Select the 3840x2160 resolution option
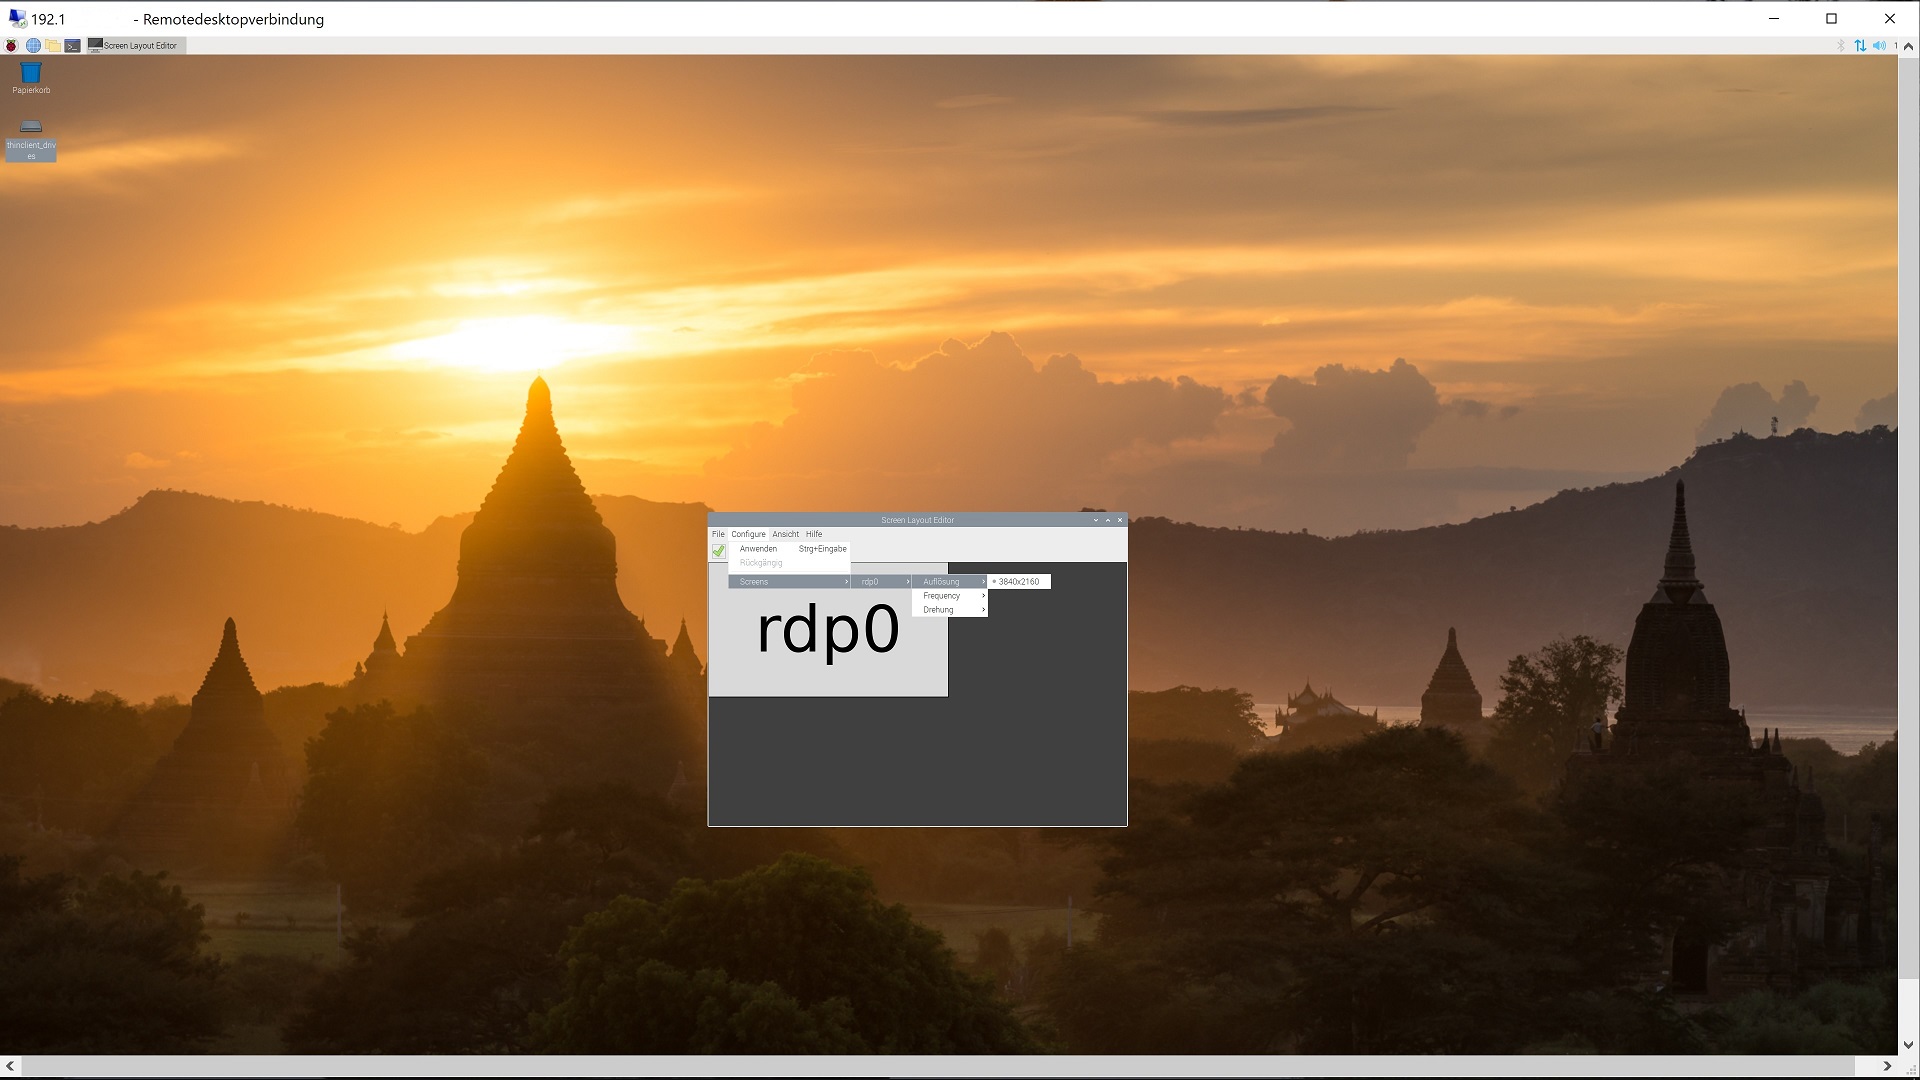 click(1017, 581)
